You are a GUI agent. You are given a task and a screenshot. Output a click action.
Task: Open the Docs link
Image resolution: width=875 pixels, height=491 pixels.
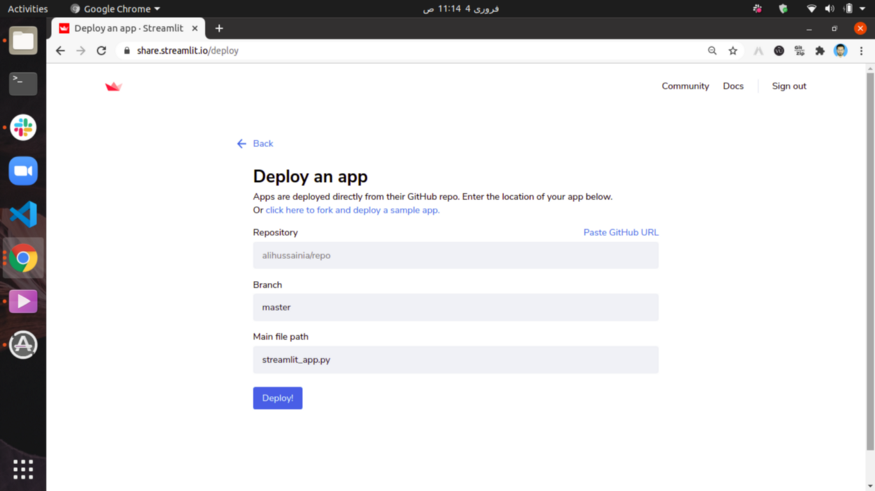click(733, 86)
